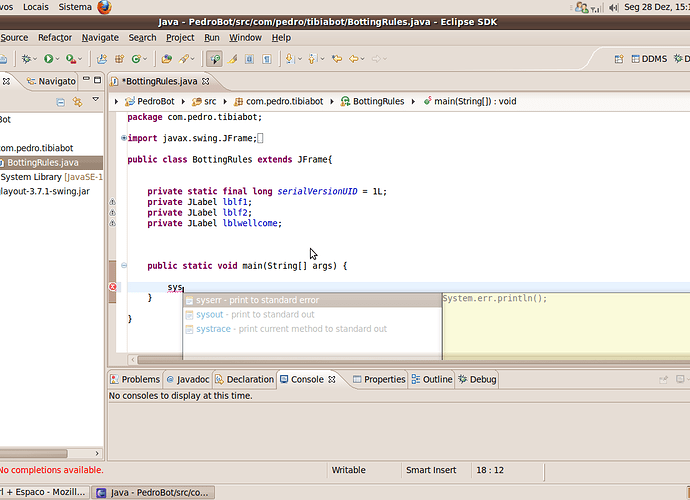Image resolution: width=690 pixels, height=500 pixels.
Task: Open the Help menu
Action: 281,38
